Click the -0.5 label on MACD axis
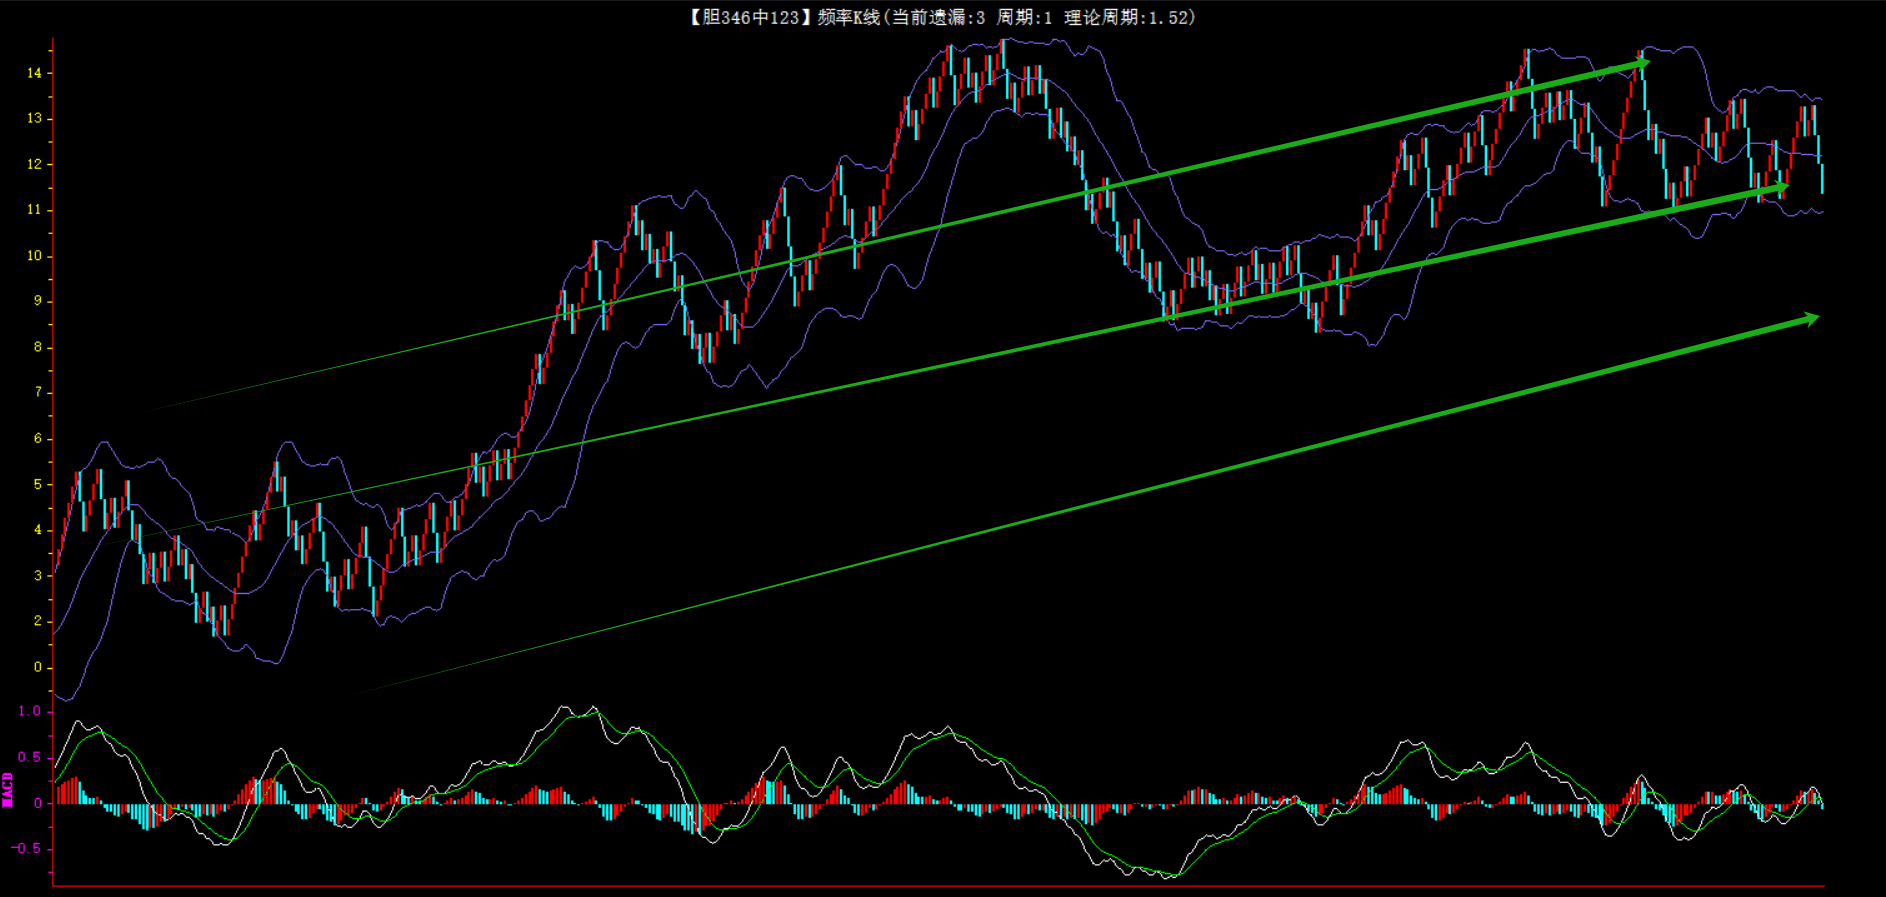Image resolution: width=1886 pixels, height=897 pixels. [27, 848]
